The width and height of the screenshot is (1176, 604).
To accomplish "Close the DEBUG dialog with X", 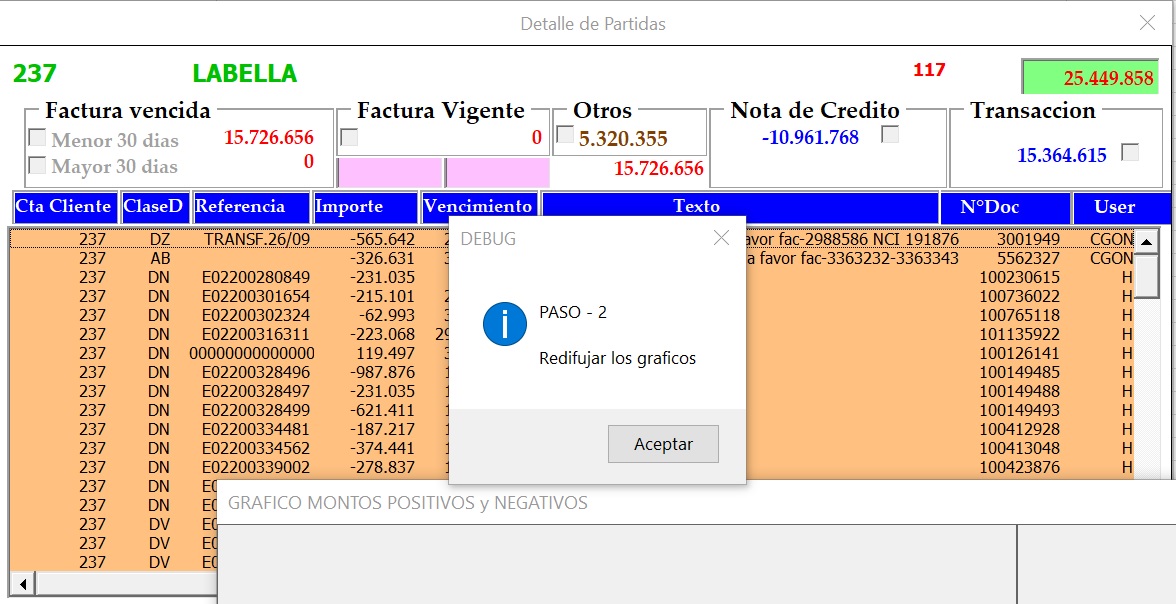I will point(722,238).
